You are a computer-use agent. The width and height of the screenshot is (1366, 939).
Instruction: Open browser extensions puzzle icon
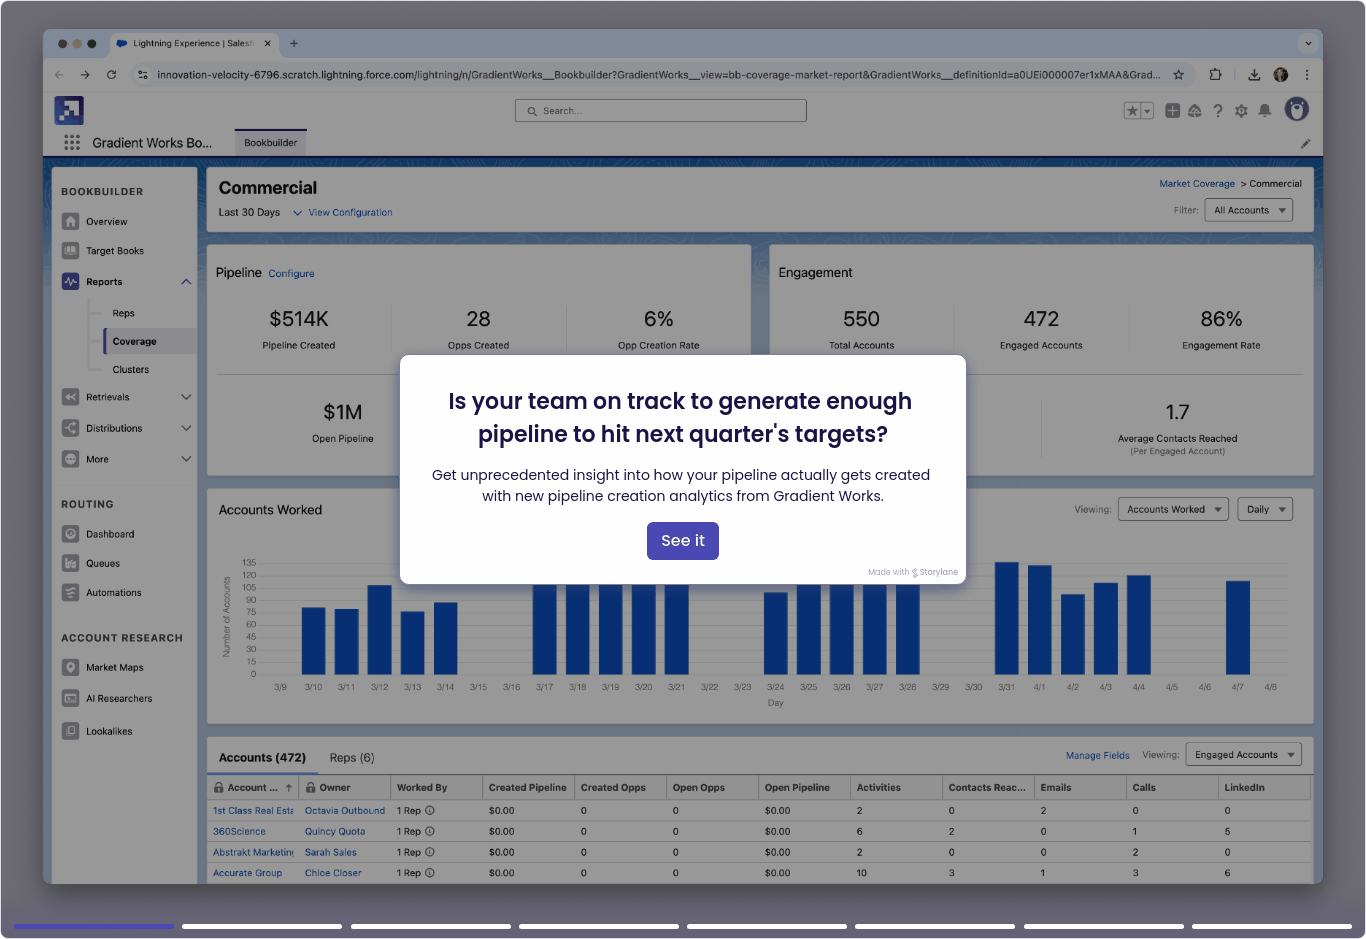coord(1215,75)
